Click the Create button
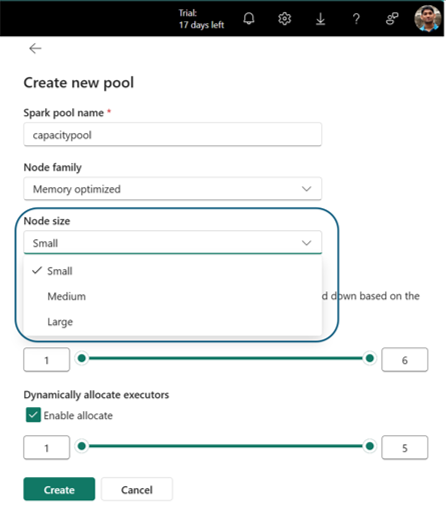Image resolution: width=446 pixels, height=512 pixels. tap(59, 489)
